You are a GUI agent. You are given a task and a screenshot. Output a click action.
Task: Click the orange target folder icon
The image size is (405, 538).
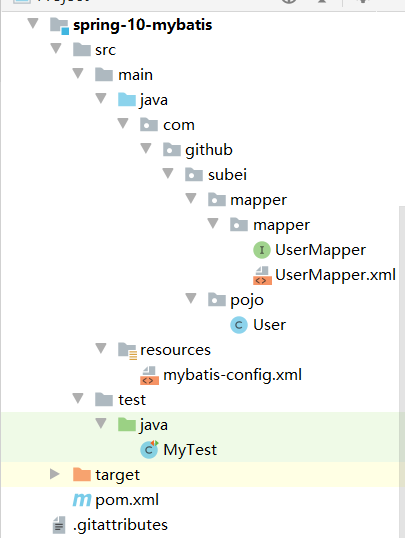(82, 475)
